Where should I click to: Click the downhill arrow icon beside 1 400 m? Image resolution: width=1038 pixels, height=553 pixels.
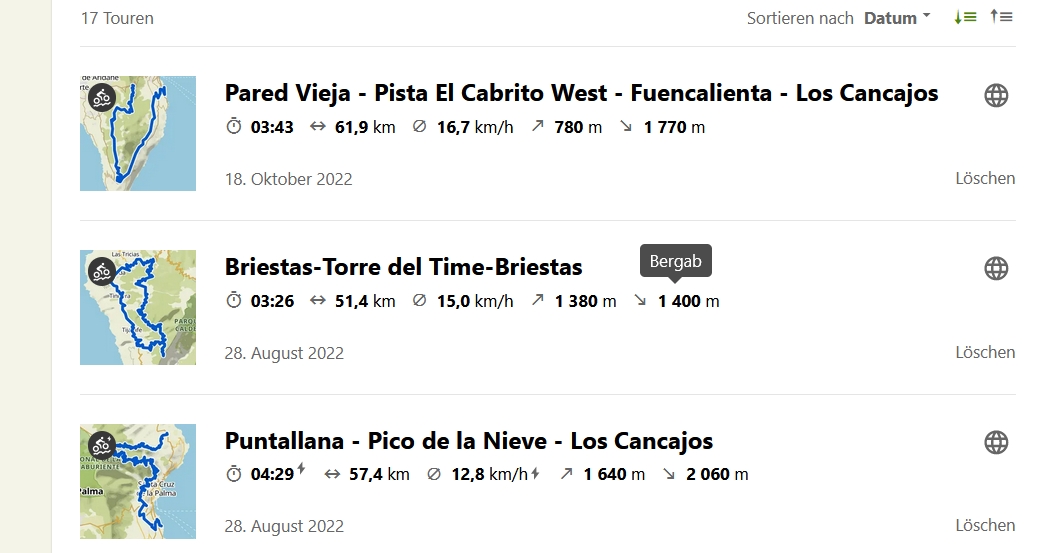640,301
